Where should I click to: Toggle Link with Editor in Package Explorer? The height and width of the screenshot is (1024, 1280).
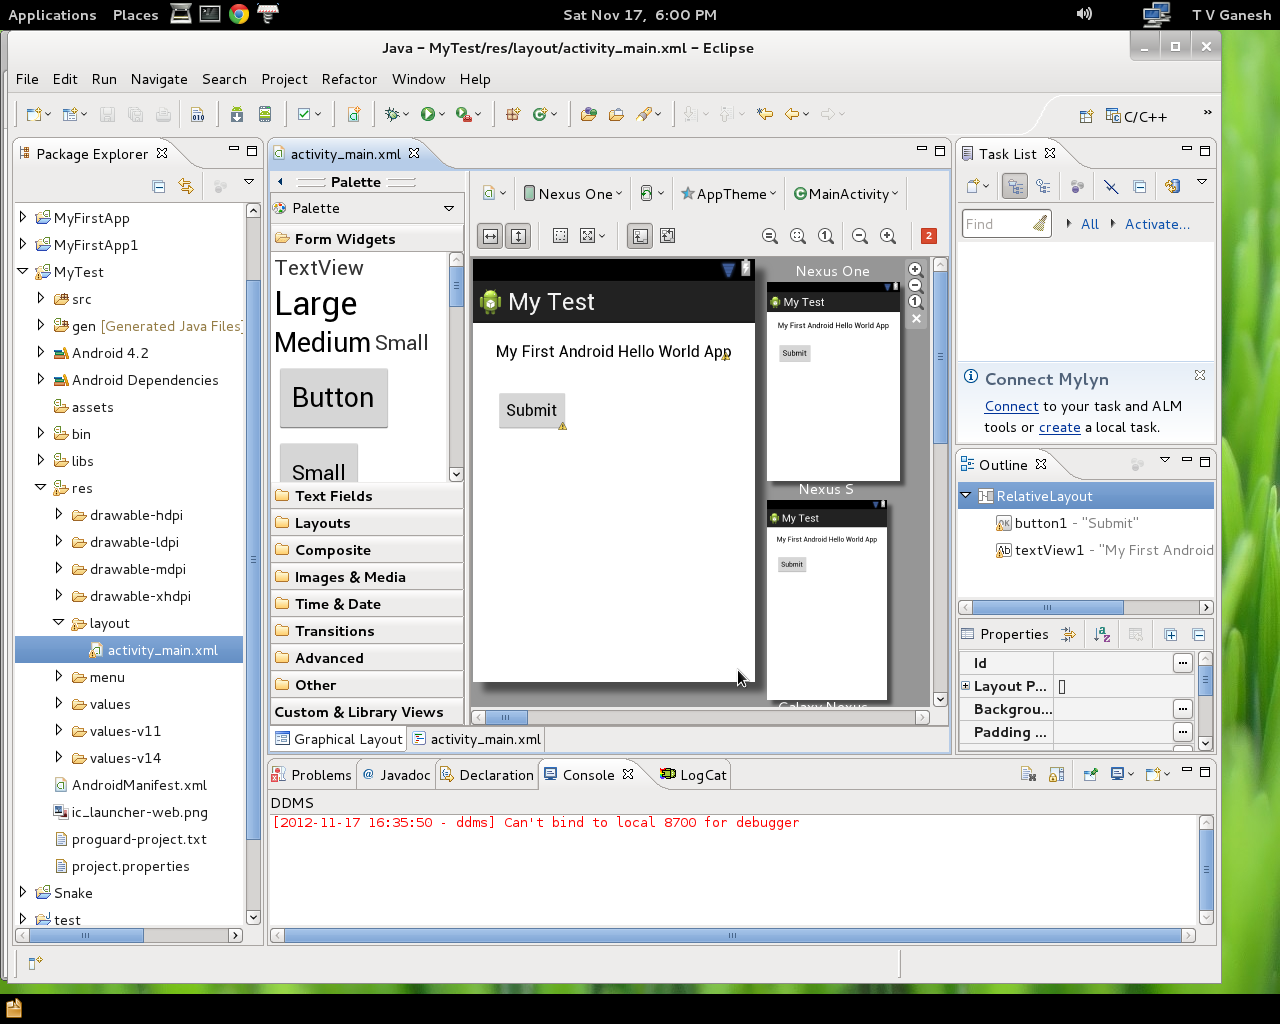click(x=186, y=185)
